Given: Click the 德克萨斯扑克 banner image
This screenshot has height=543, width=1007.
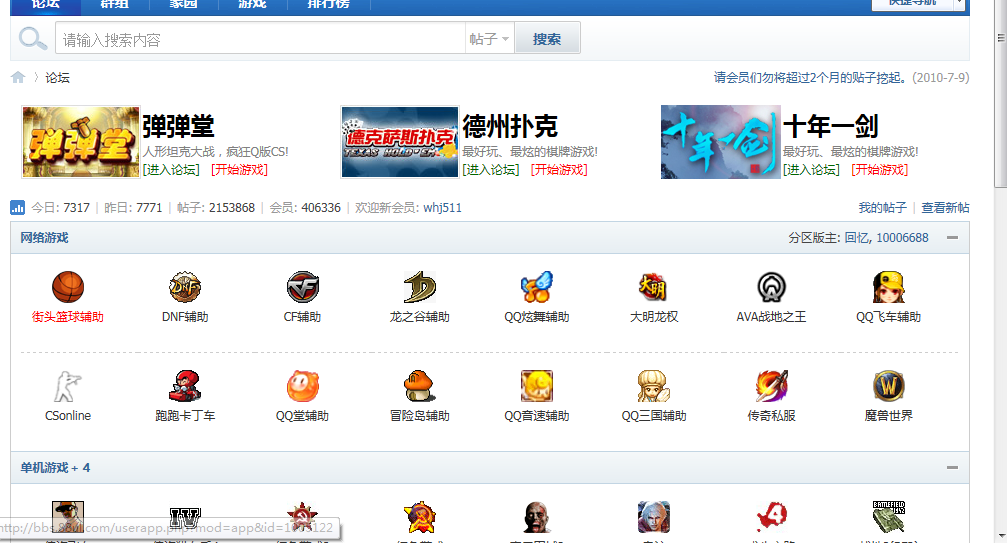Looking at the screenshot, I should tap(399, 142).
